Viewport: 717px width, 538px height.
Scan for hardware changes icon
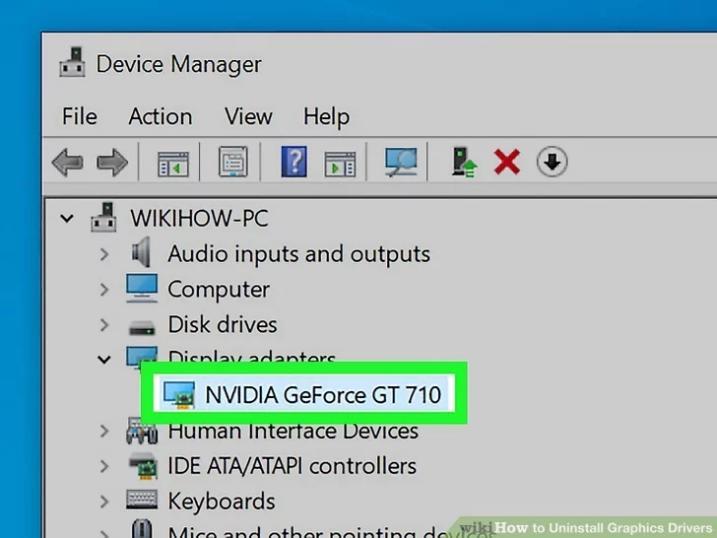point(401,162)
